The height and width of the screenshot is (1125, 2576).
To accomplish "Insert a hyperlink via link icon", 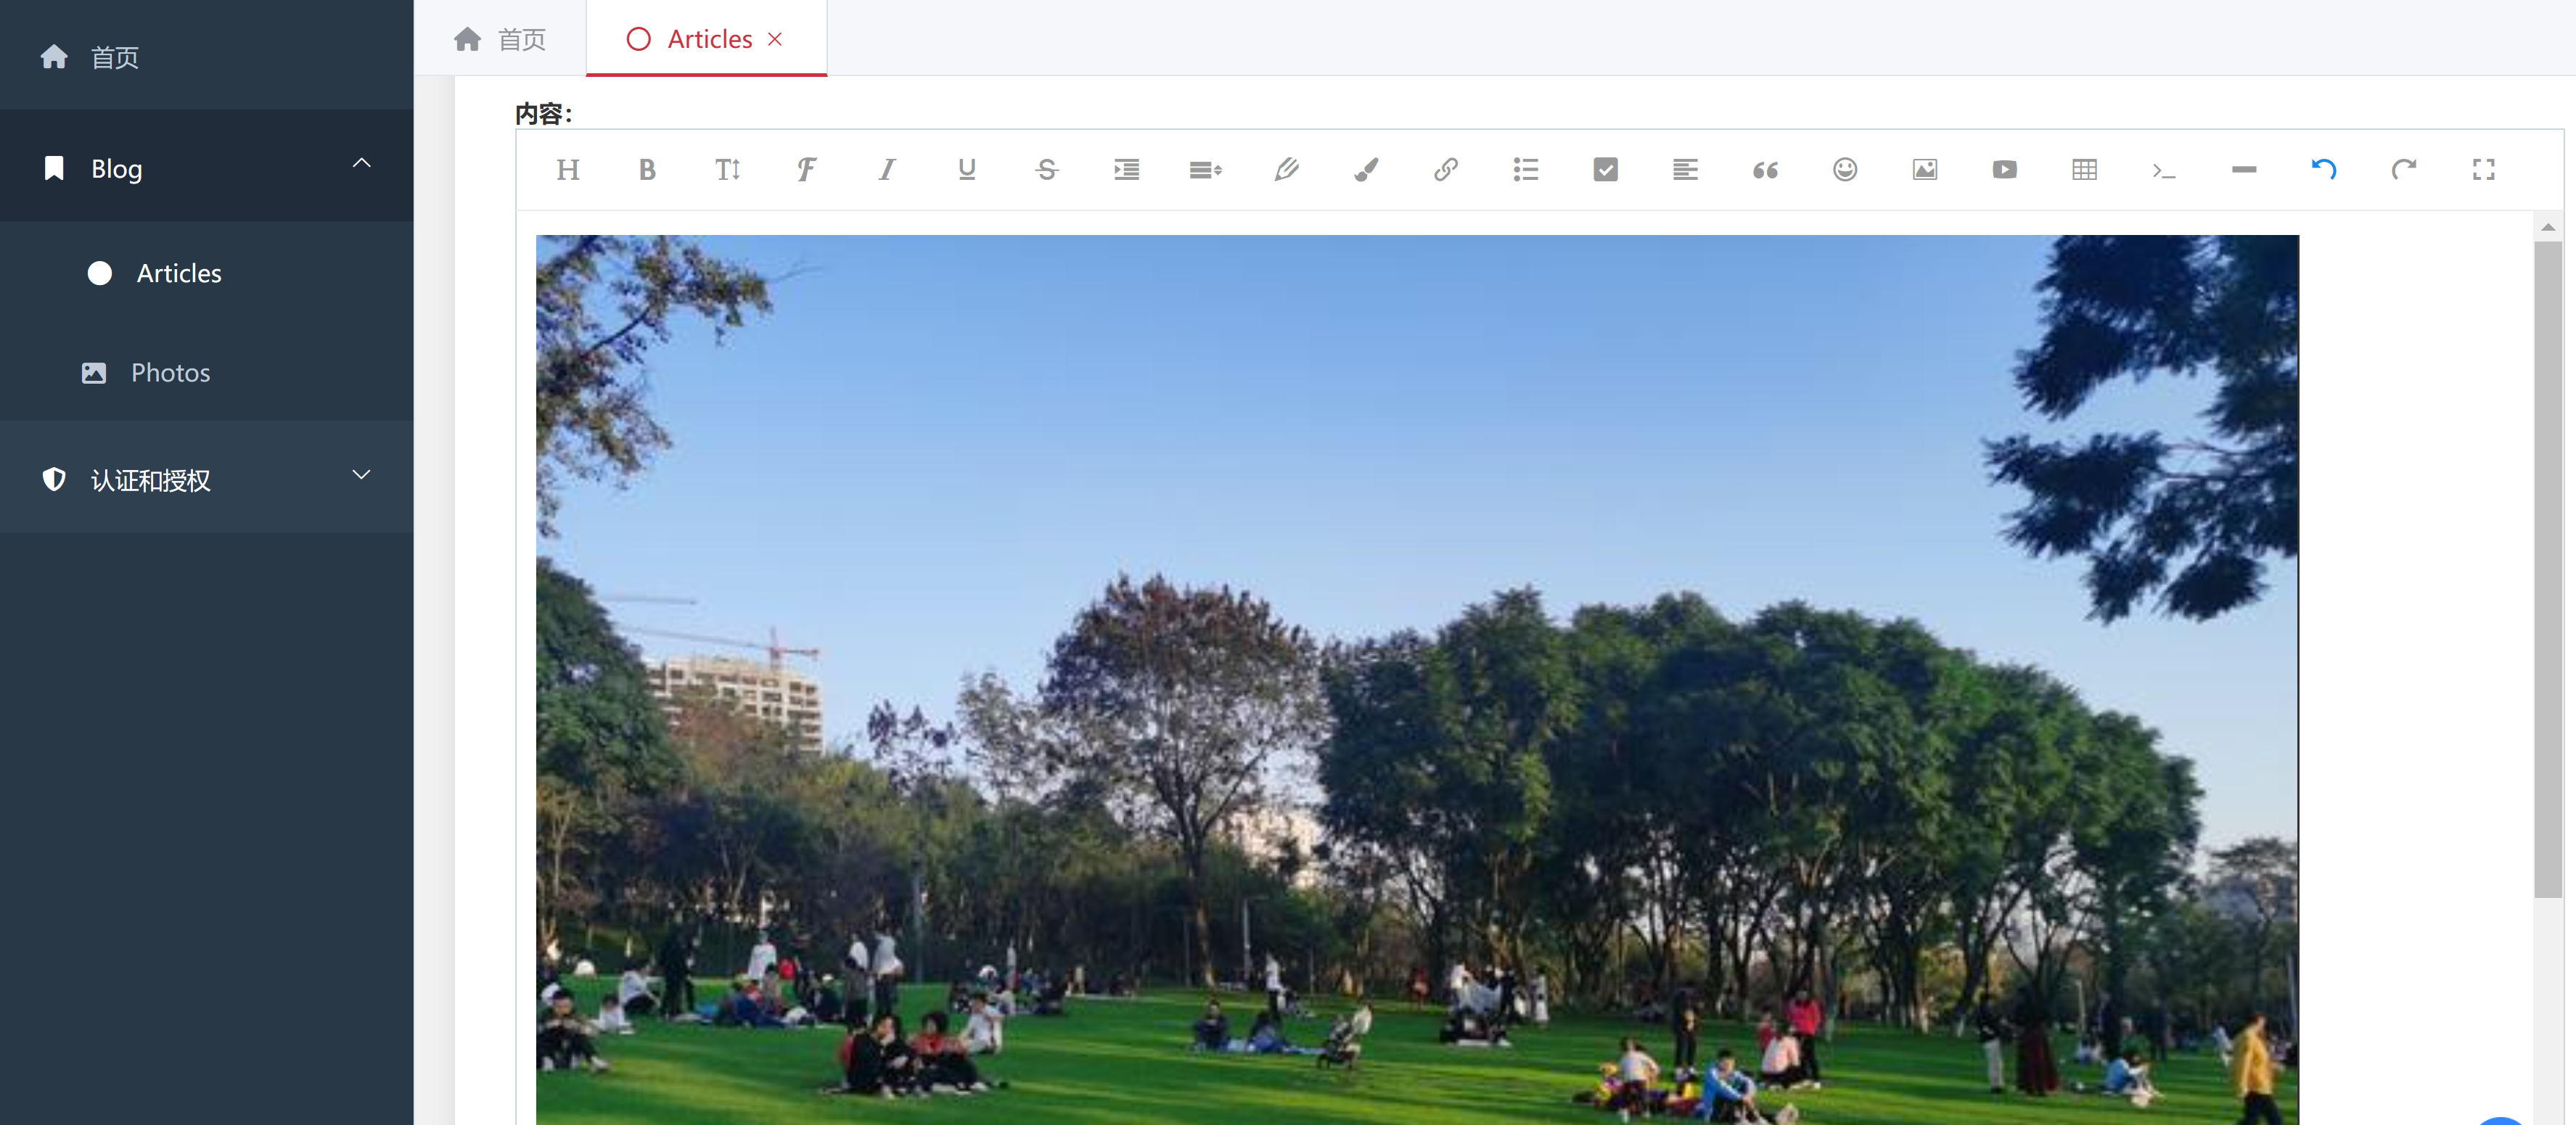I will pyautogui.click(x=1446, y=170).
